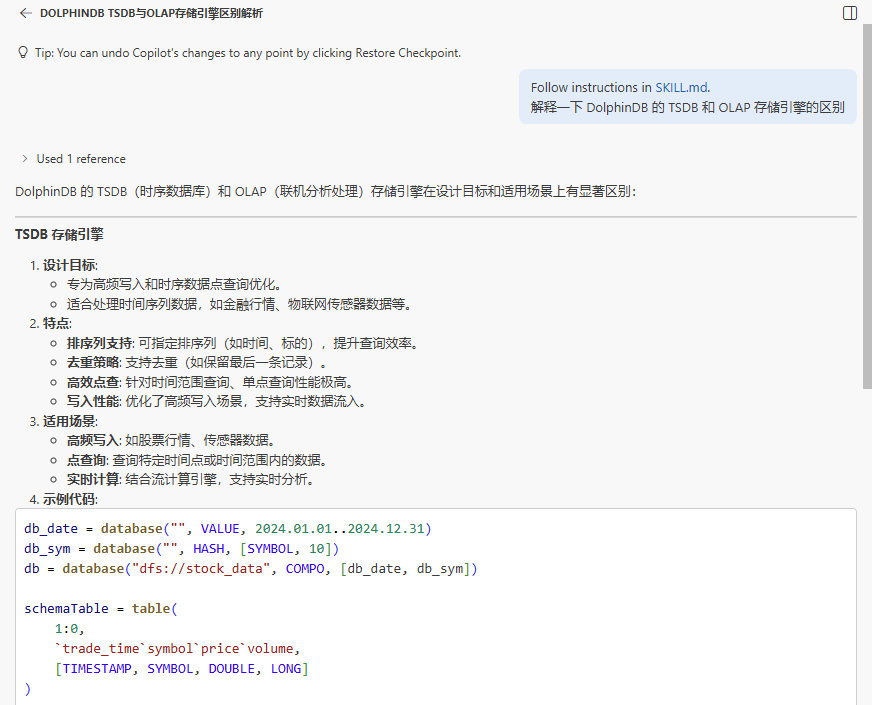Click '实时计算' bullet text
The image size is (872, 705).
coord(93,479)
